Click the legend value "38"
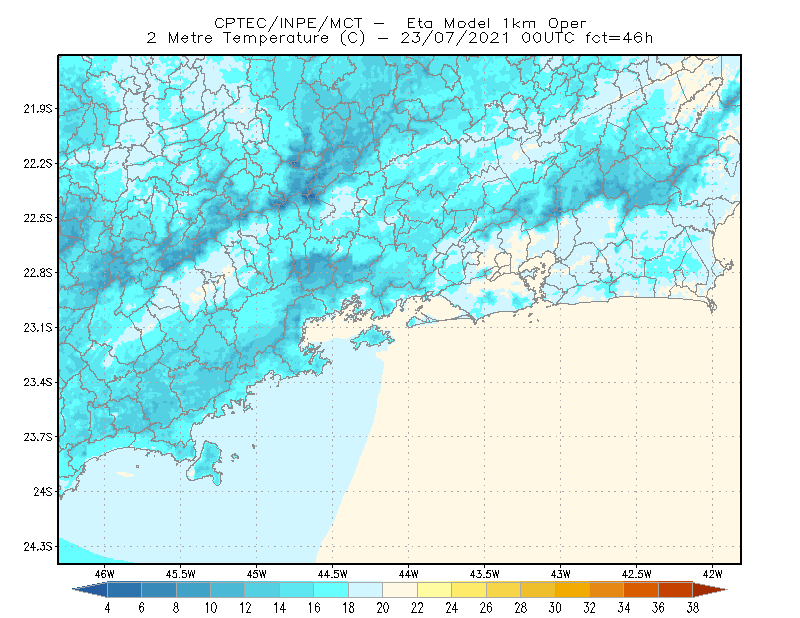 pos(693,608)
